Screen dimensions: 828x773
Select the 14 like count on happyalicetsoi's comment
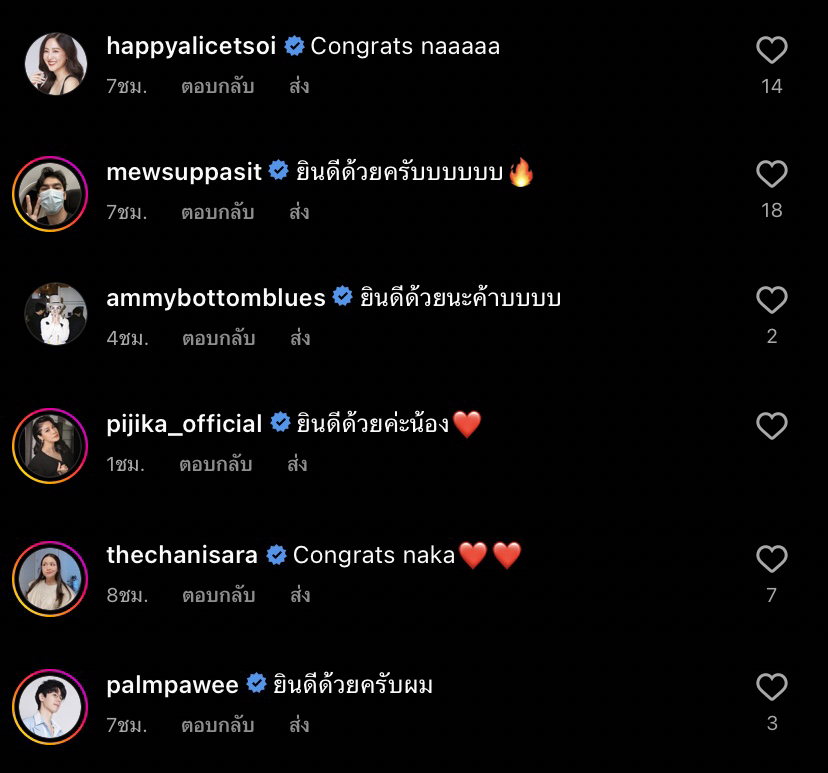click(x=771, y=85)
